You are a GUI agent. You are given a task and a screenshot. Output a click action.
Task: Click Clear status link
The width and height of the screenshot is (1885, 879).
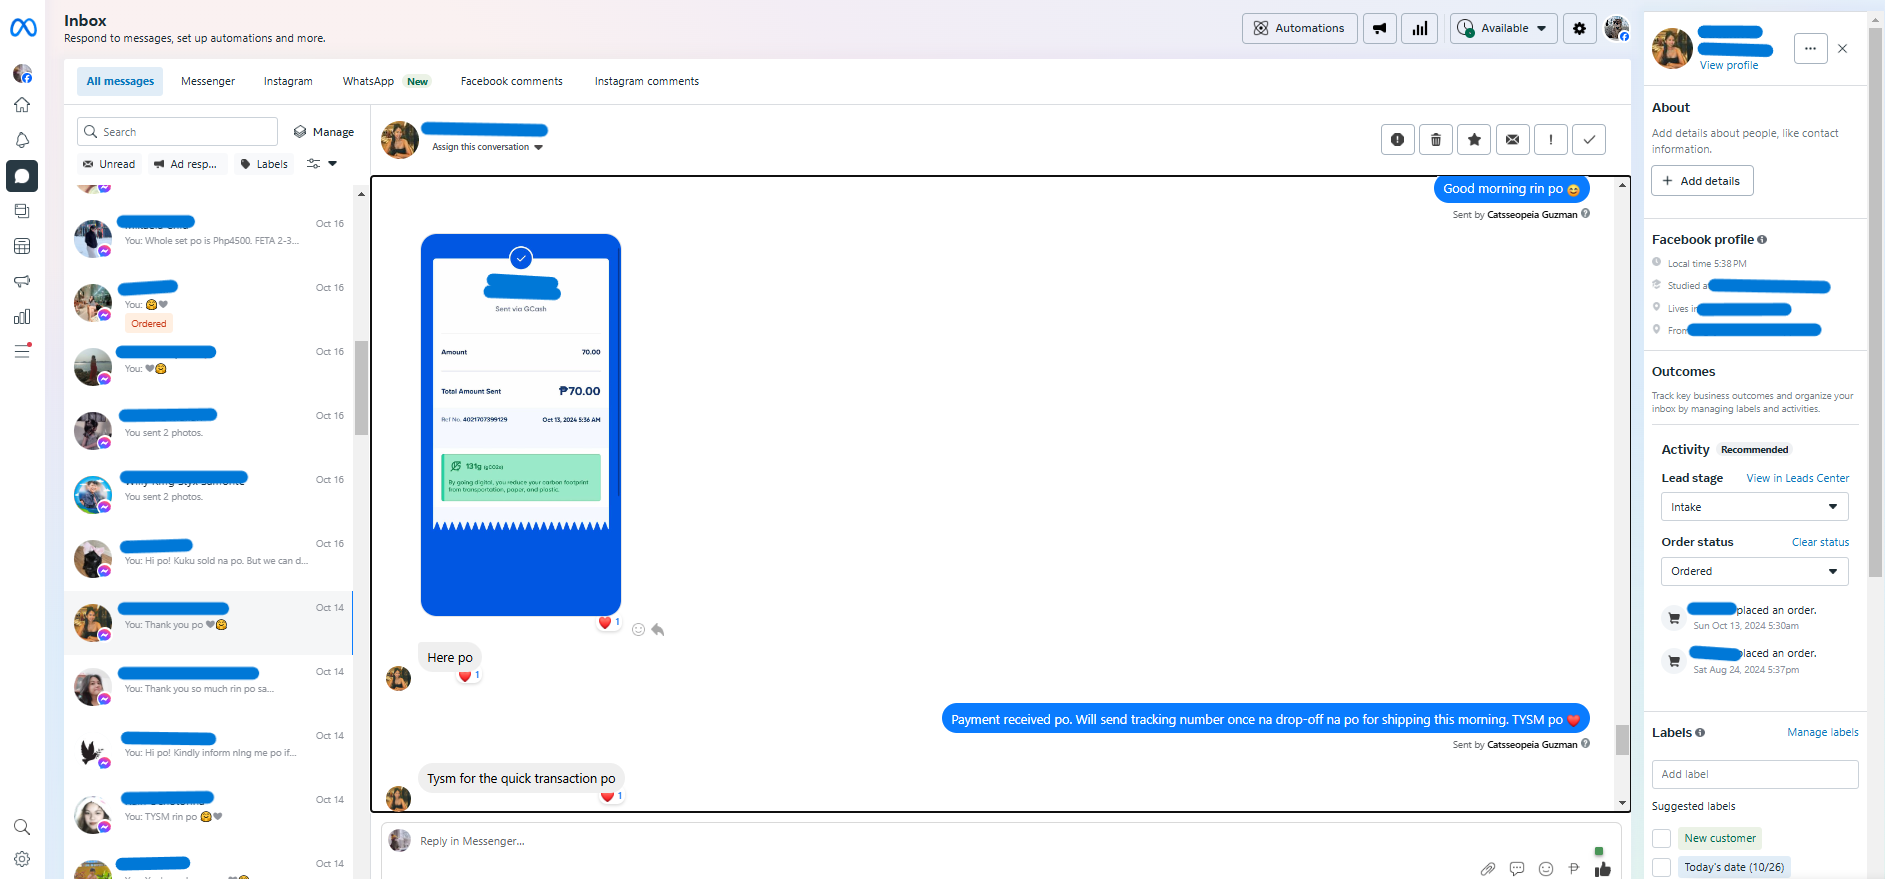click(1821, 542)
